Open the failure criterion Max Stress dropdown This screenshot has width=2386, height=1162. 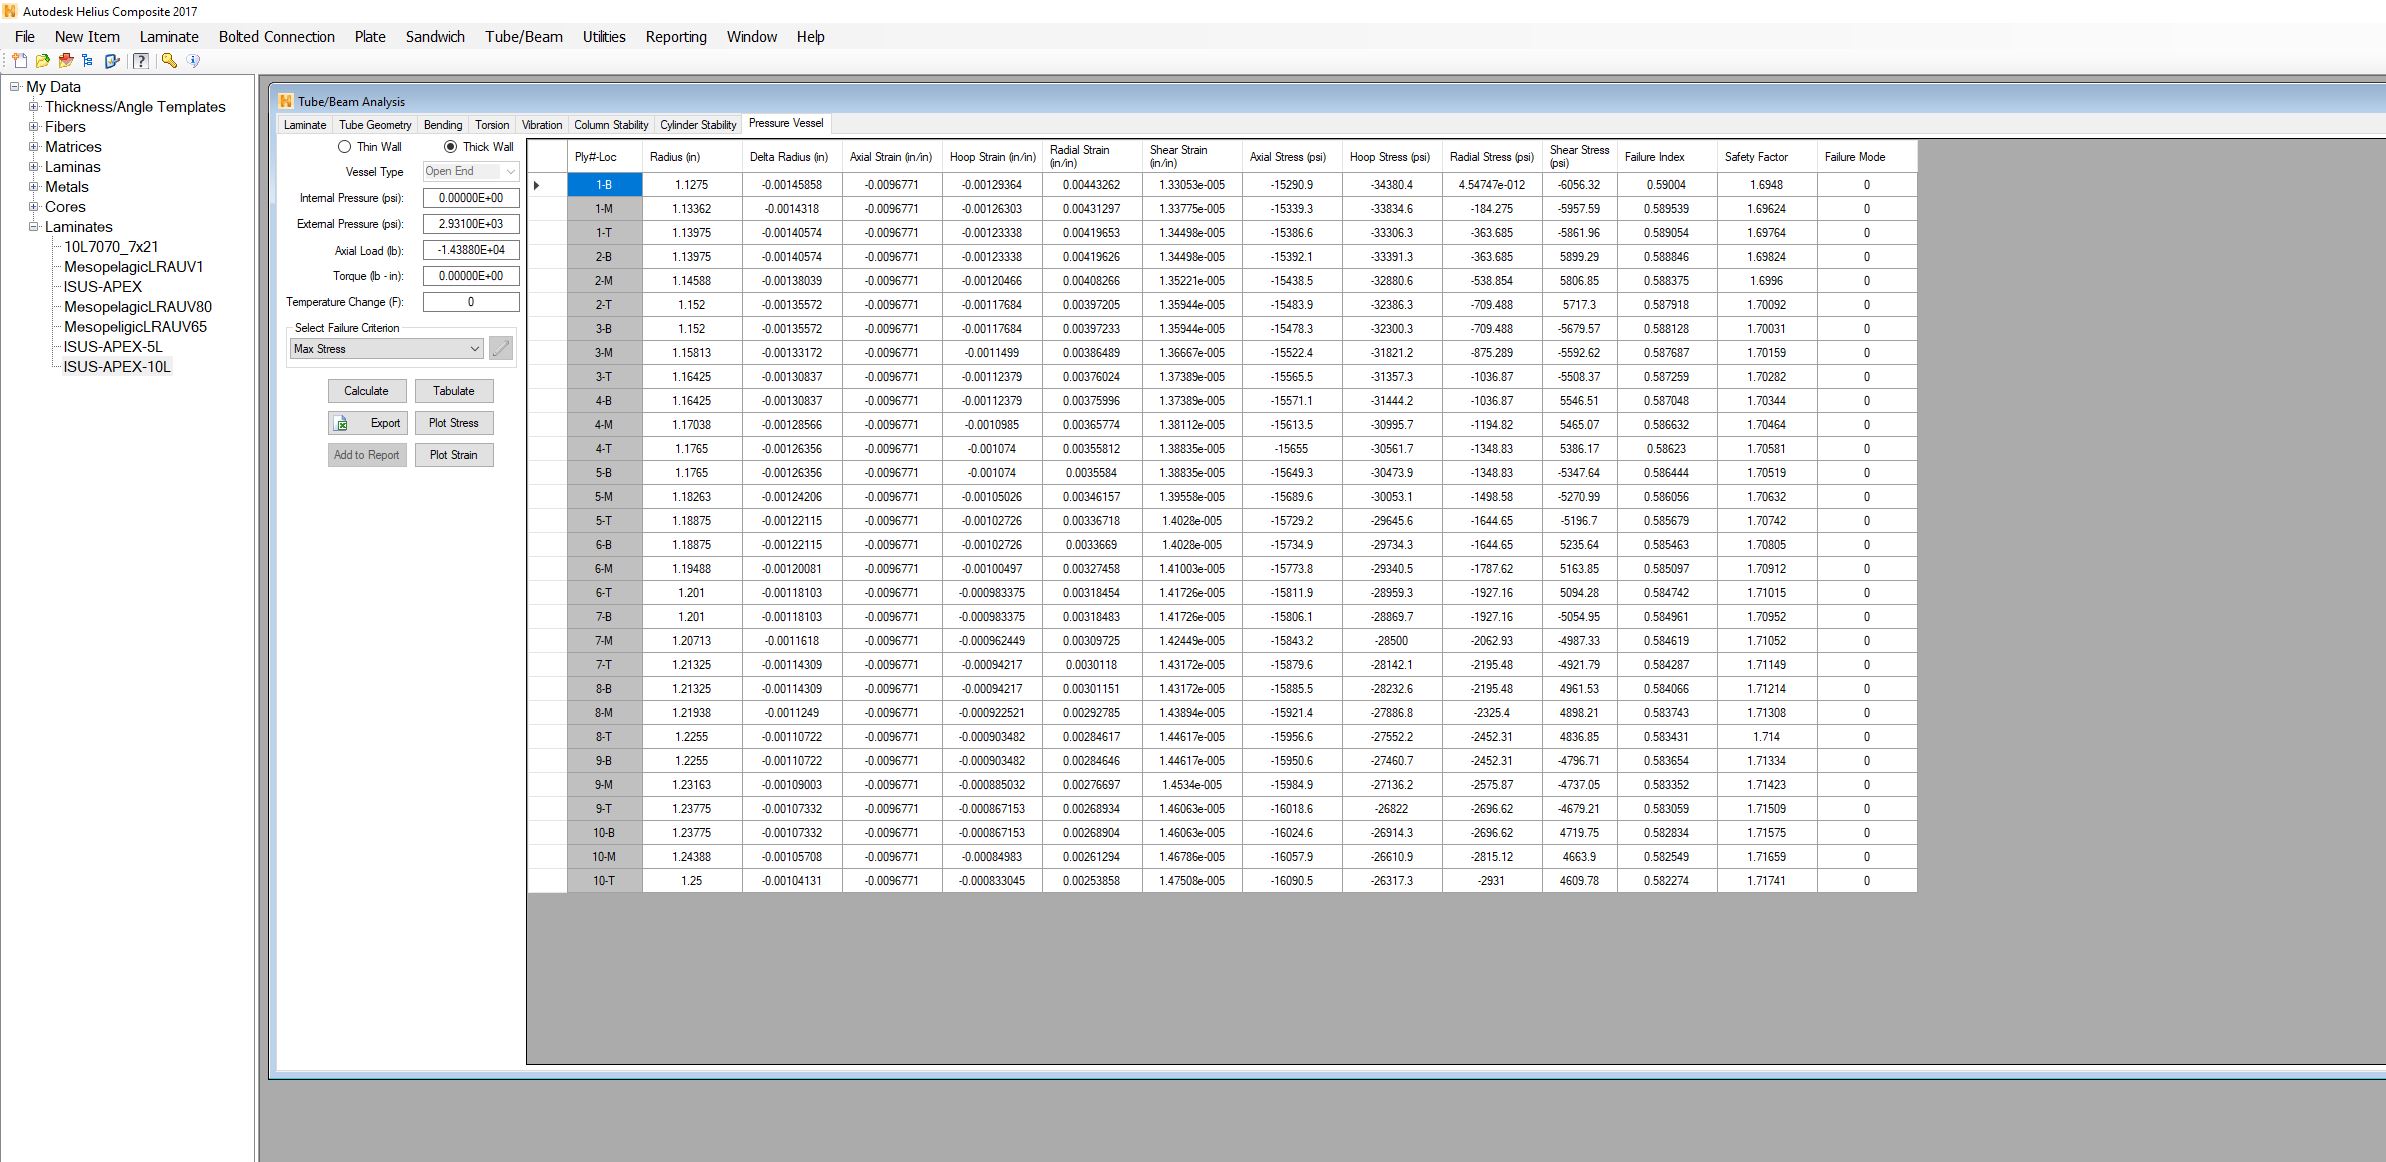click(386, 349)
